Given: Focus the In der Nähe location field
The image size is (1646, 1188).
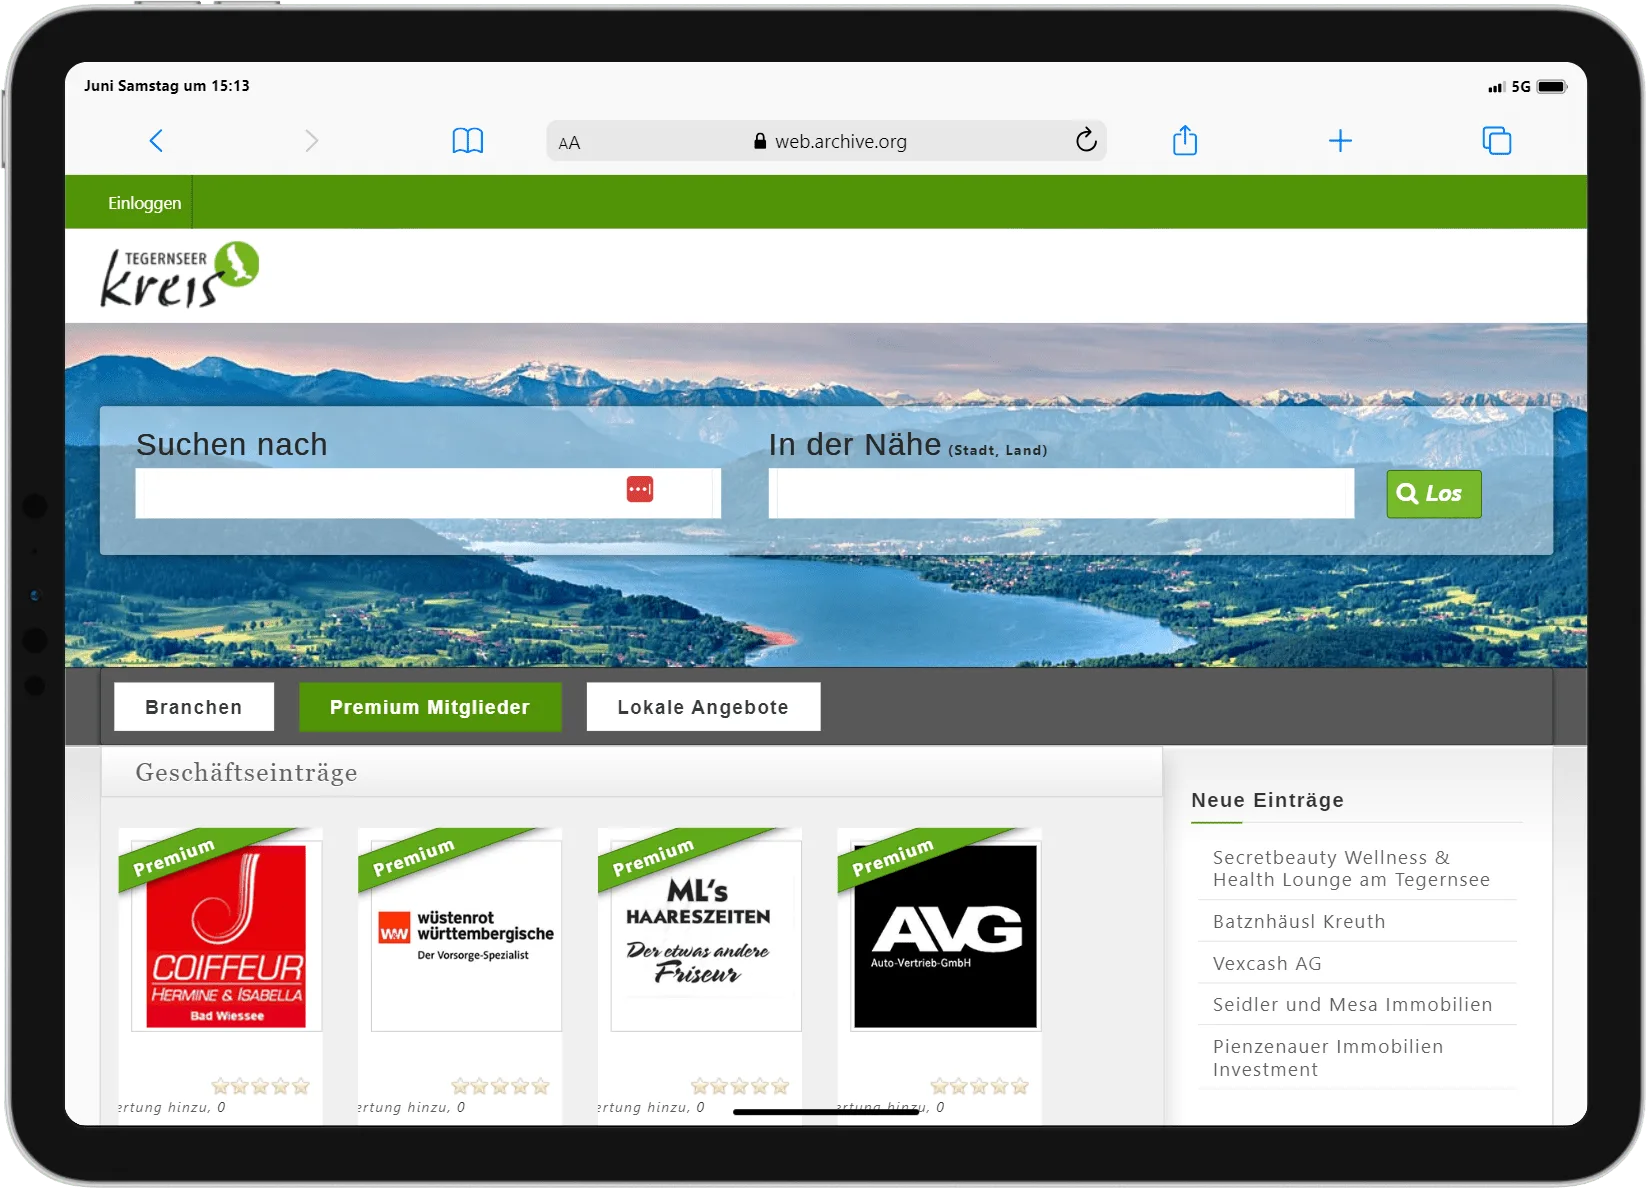Looking at the screenshot, I should [x=1061, y=493].
